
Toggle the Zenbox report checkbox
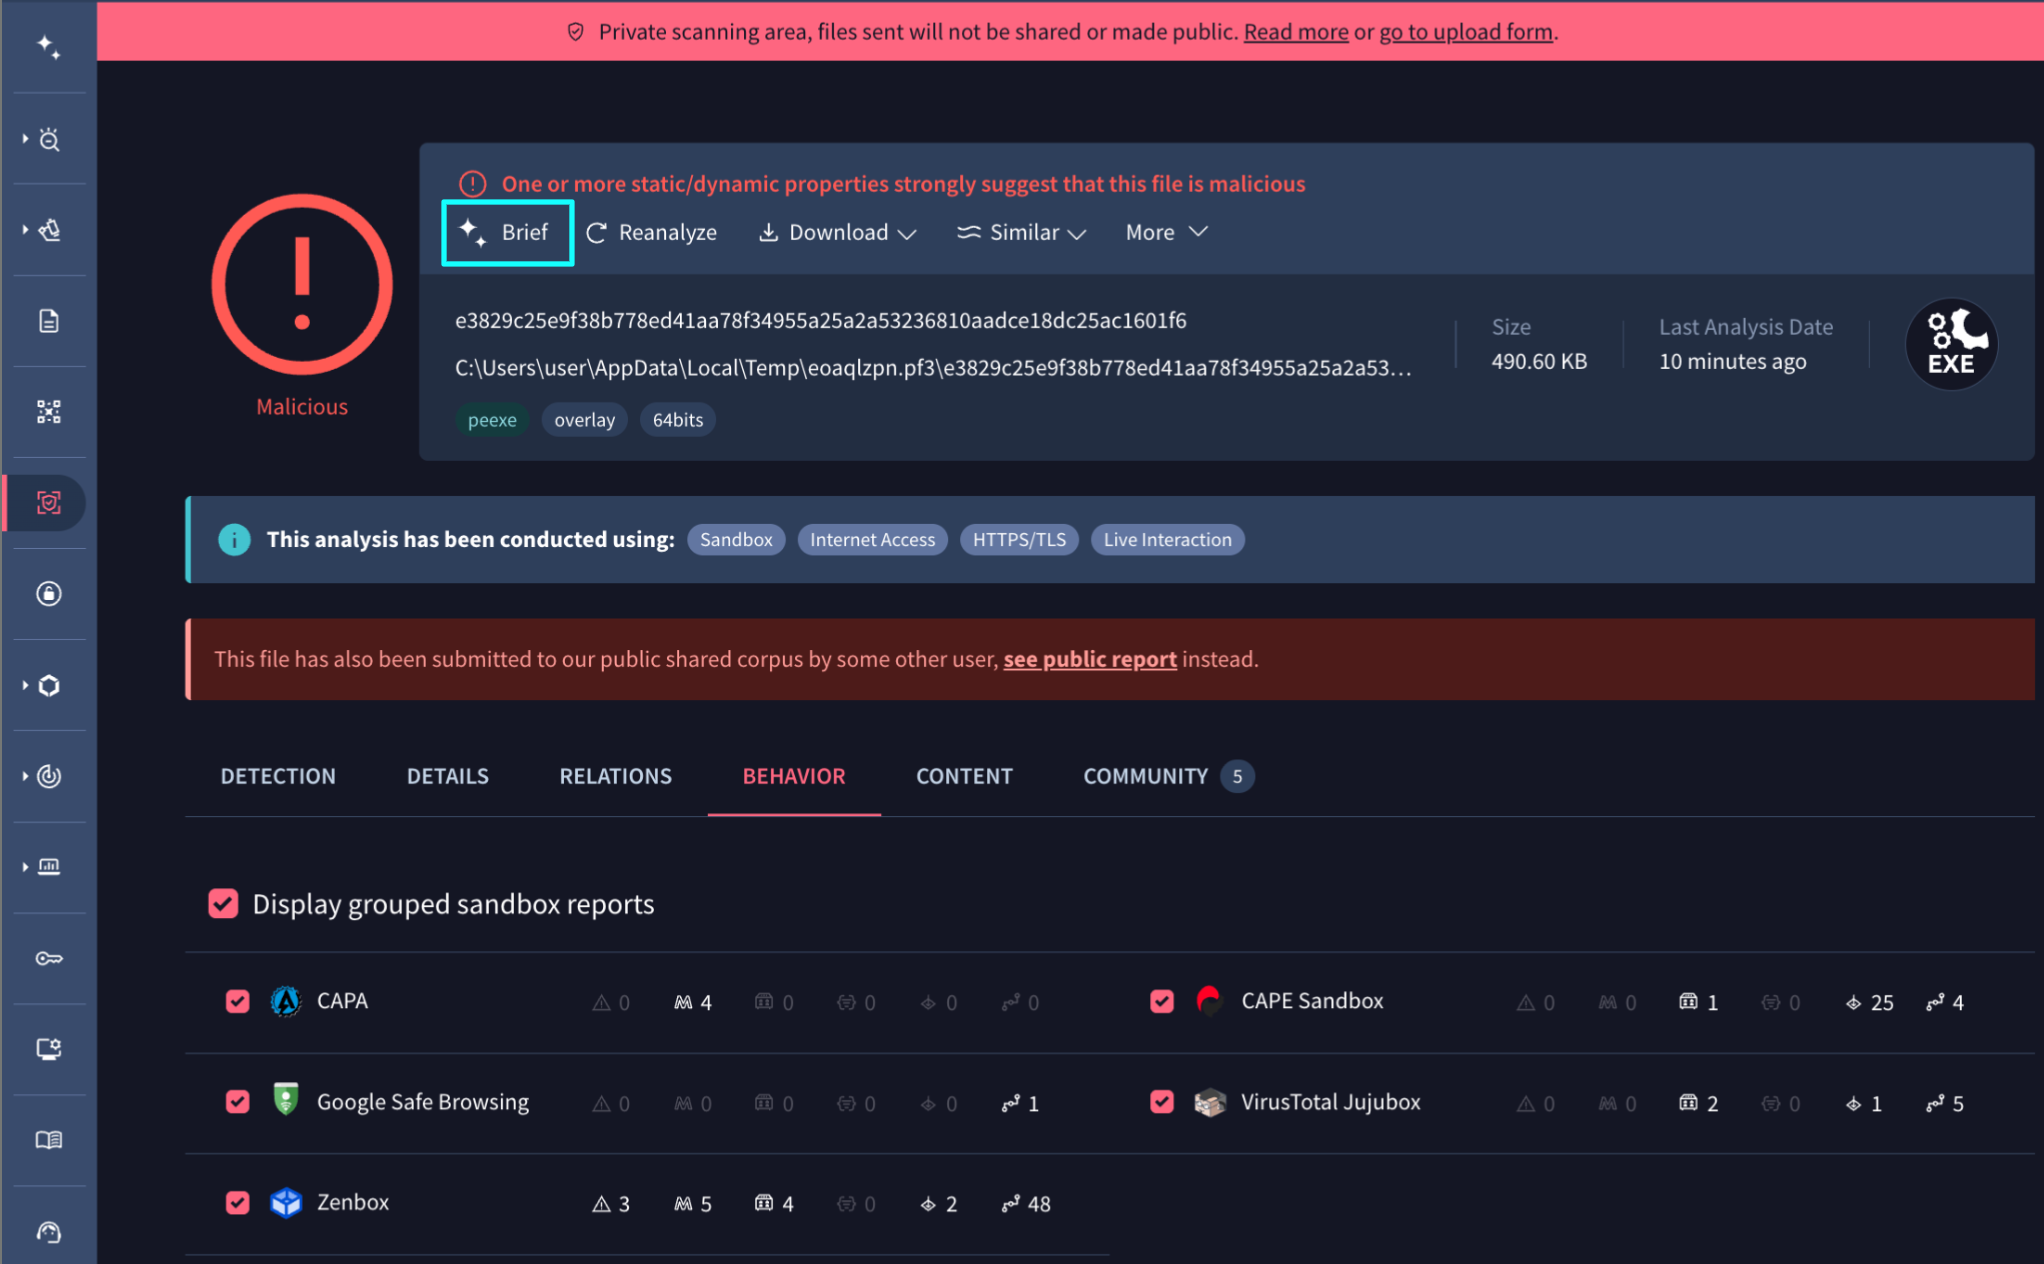(237, 1203)
